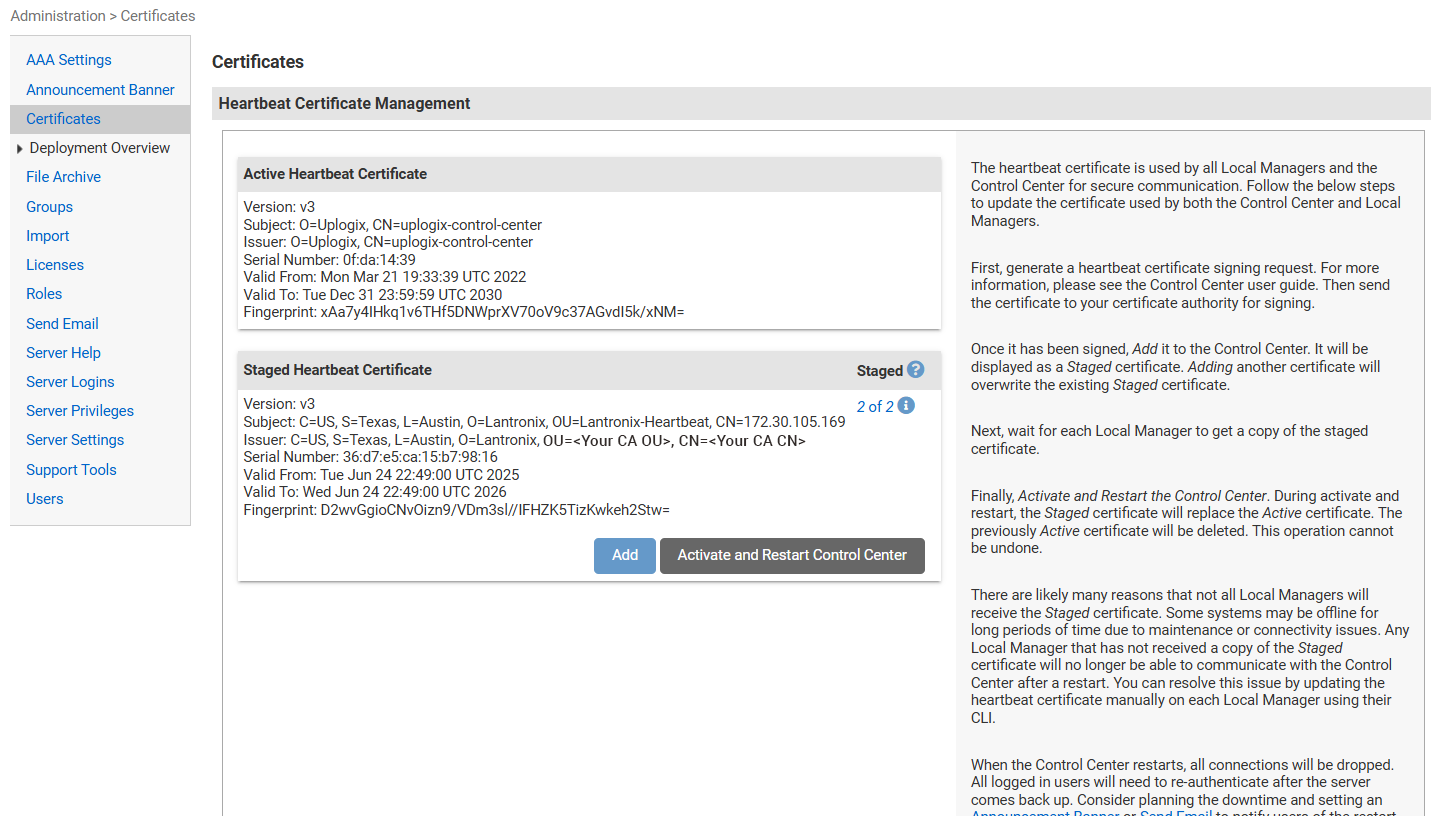Navigate to File Archive
The height and width of the screenshot is (816, 1431).
click(x=63, y=176)
